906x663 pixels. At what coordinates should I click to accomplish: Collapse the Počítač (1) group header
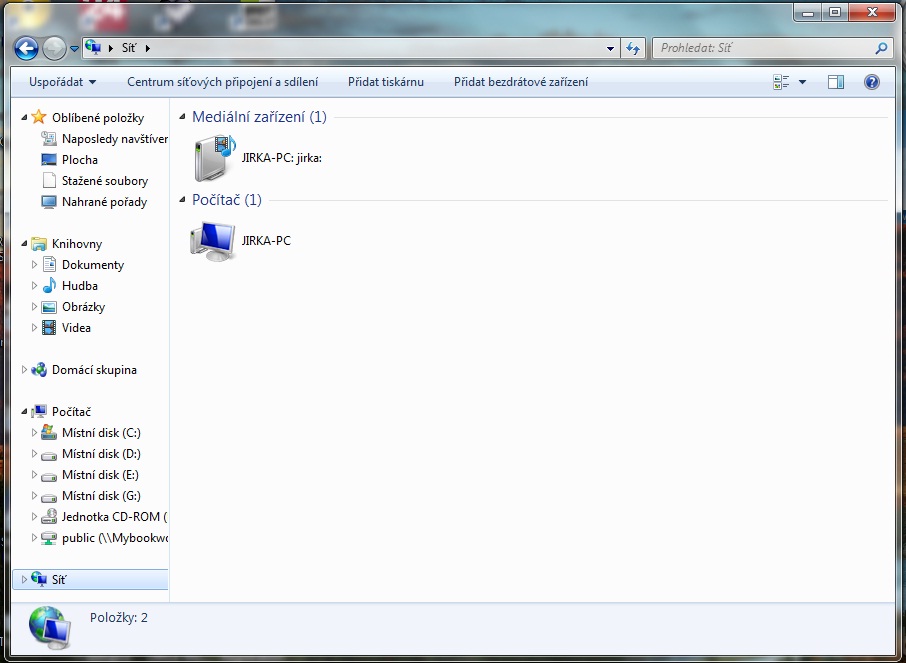point(182,200)
